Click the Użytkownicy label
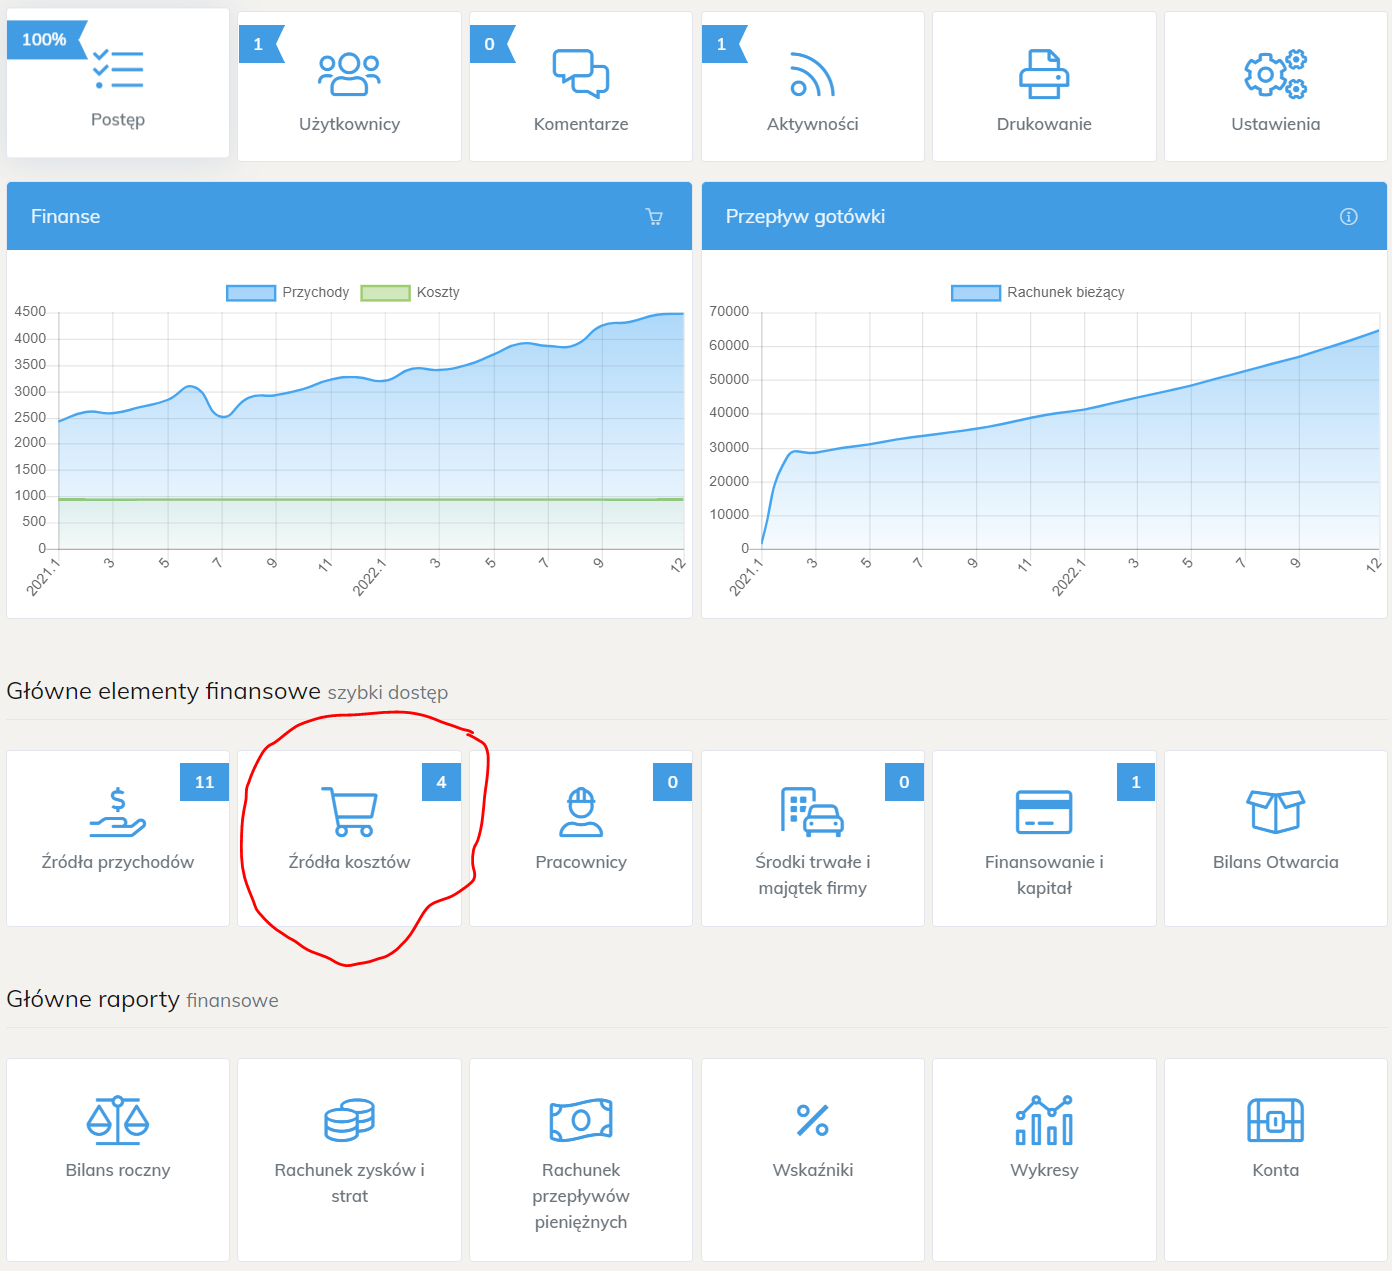The height and width of the screenshot is (1271, 1392). [349, 124]
